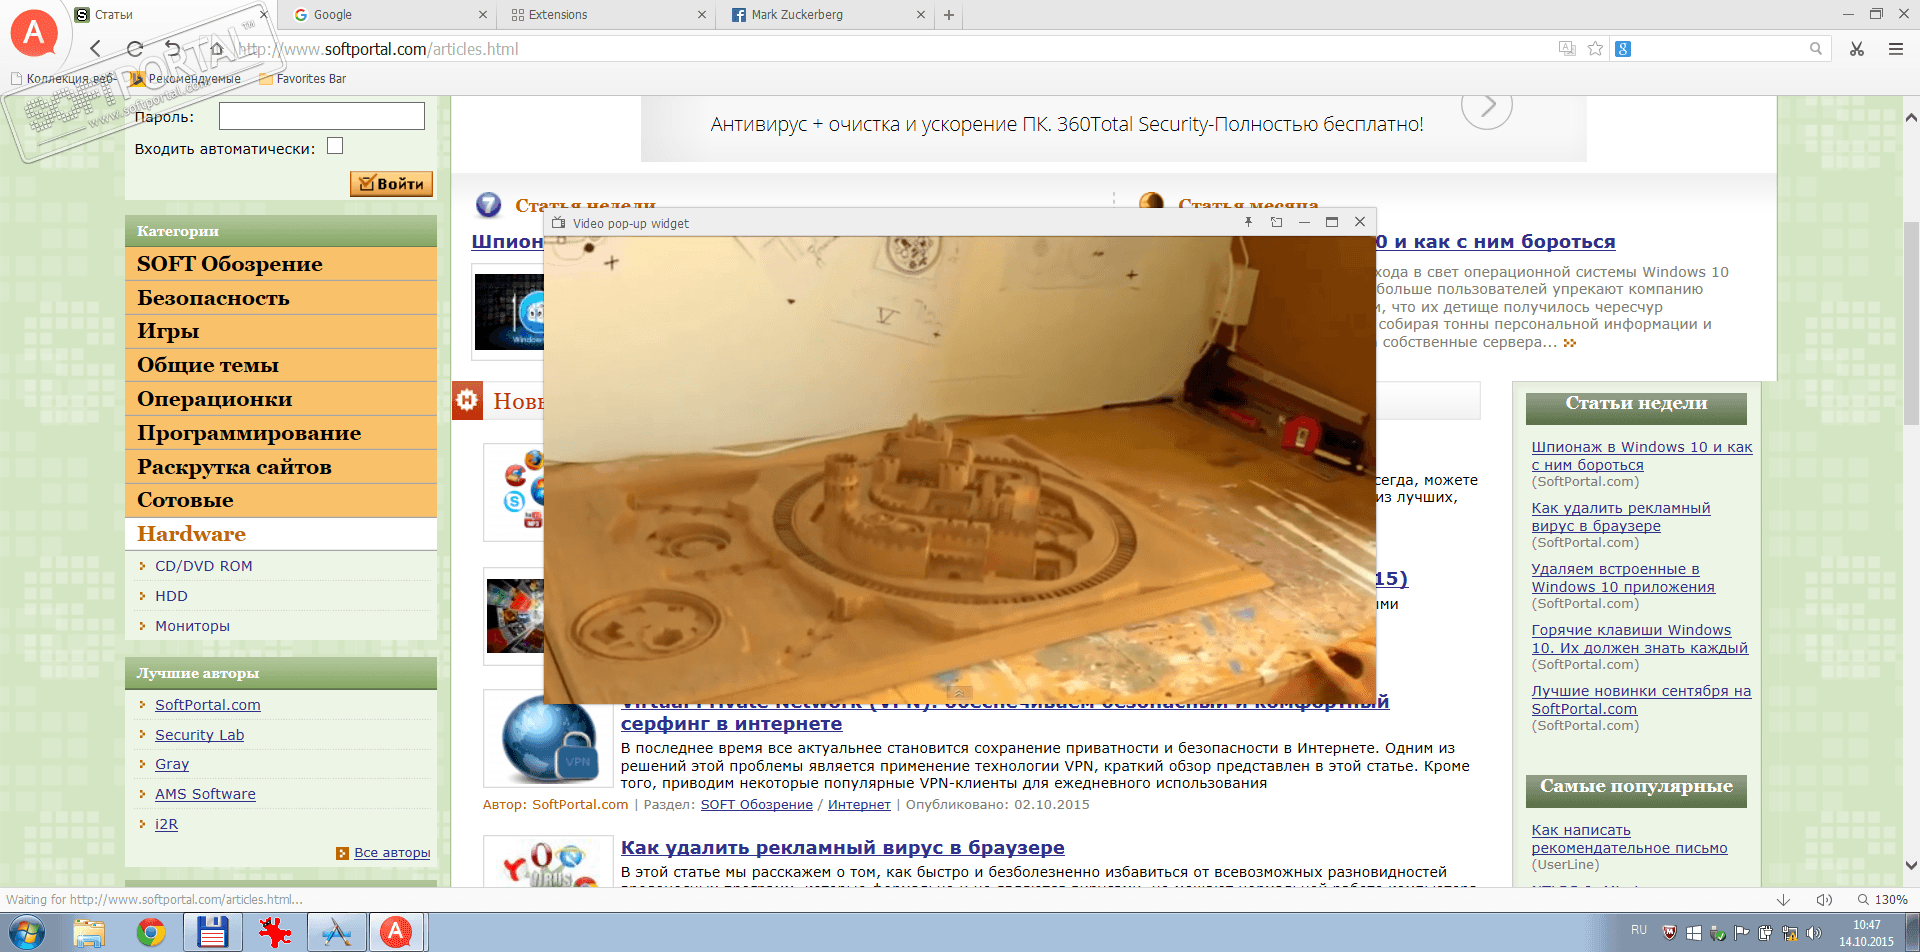Open the Hardware category
The width and height of the screenshot is (1920, 952).
281,534
